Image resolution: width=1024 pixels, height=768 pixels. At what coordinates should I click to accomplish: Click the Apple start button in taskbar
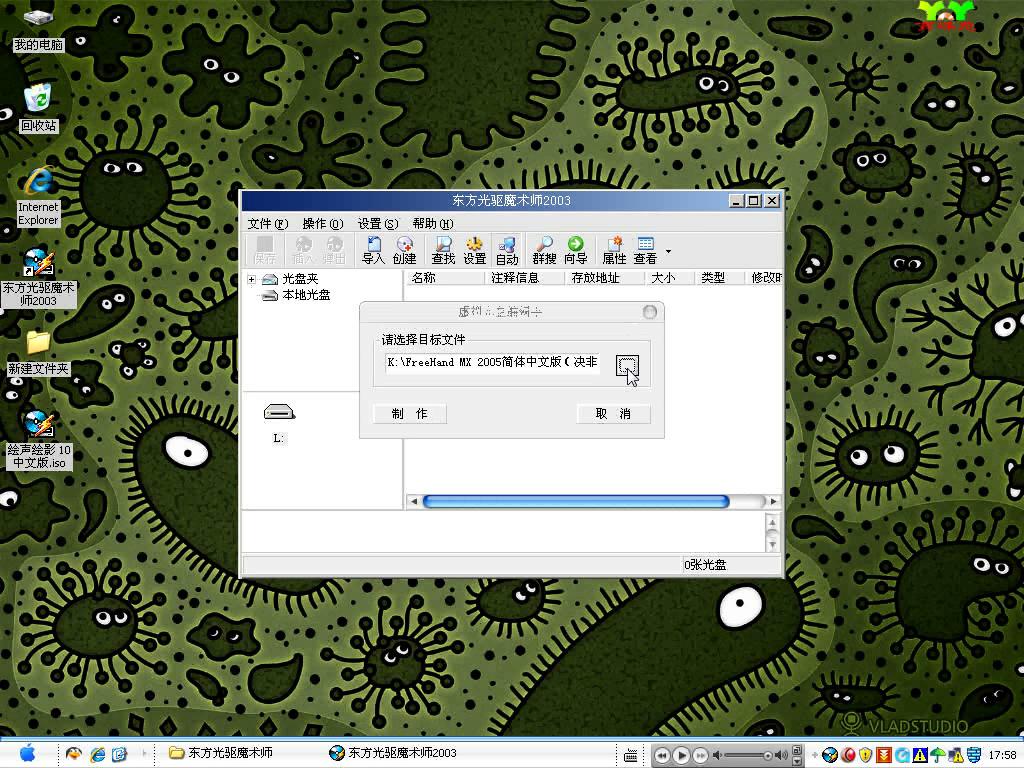27,754
